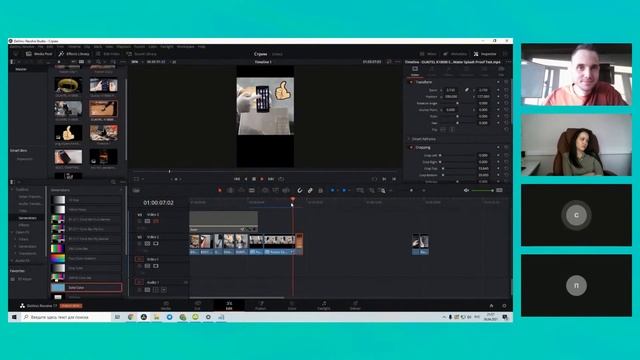
Task: Switch to the Fusion page tab
Action: [260, 305]
